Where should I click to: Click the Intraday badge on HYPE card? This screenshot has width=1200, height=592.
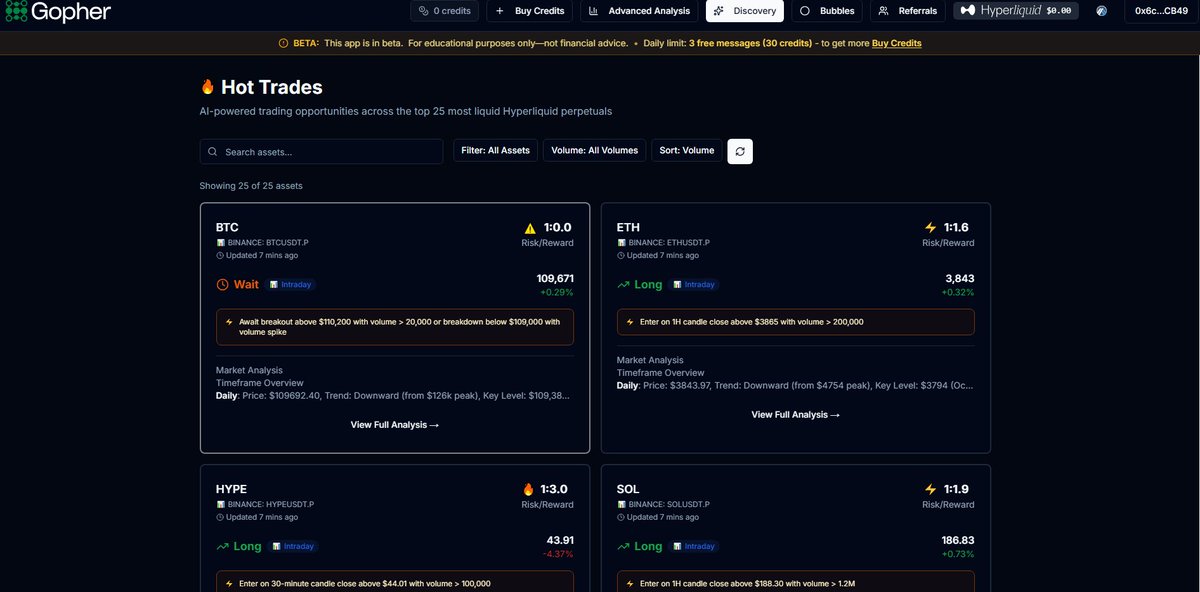[x=293, y=547]
